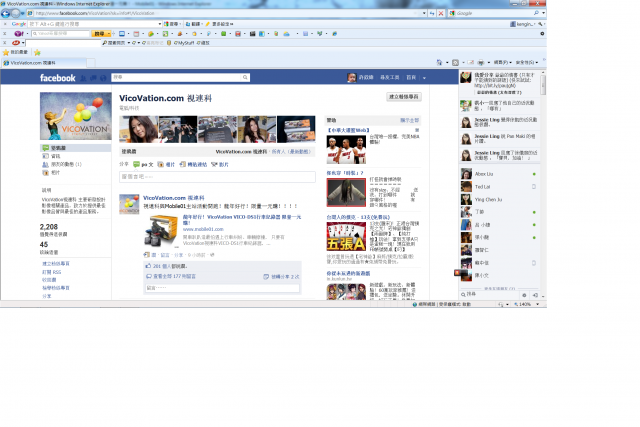The height and width of the screenshot is (427, 640).
Task: Click the orange Yahoo search button
Action: [x=101, y=34]
